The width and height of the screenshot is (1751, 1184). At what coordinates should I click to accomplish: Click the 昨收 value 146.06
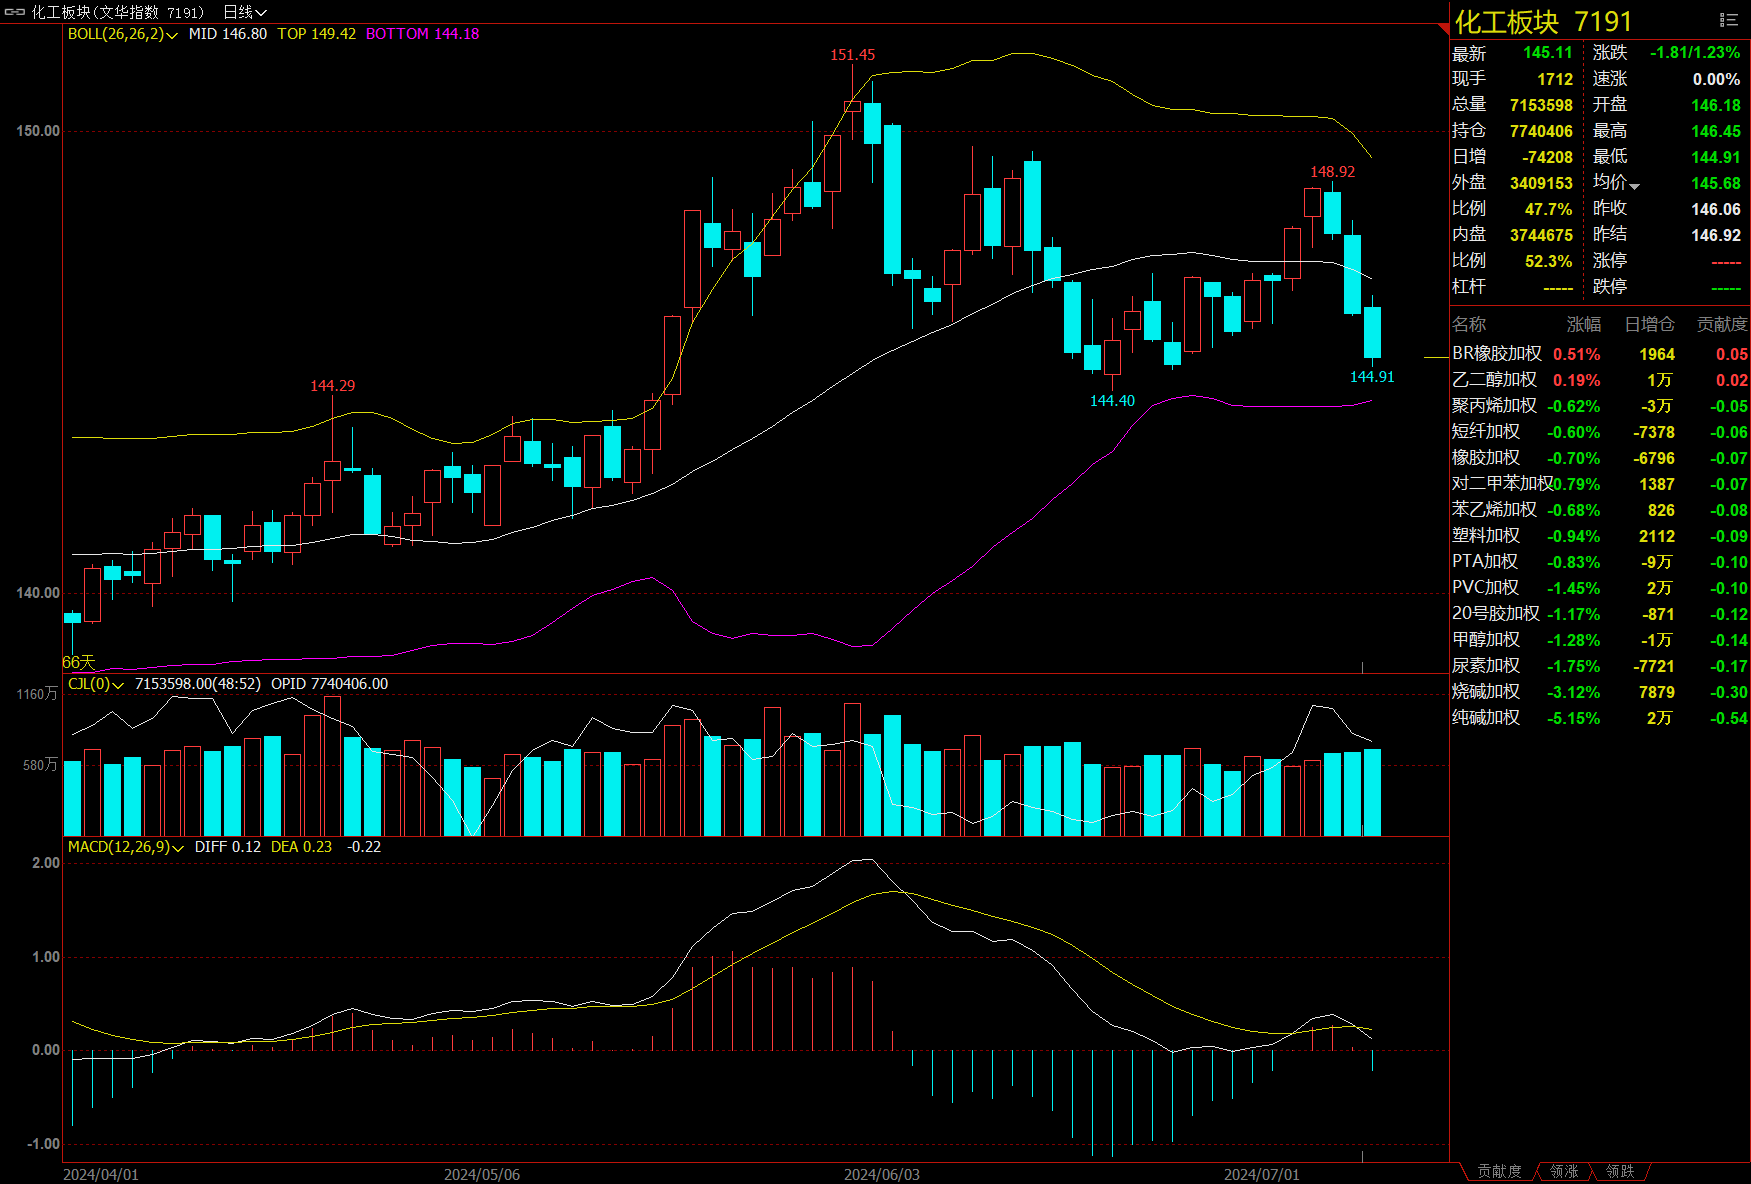click(x=1716, y=209)
